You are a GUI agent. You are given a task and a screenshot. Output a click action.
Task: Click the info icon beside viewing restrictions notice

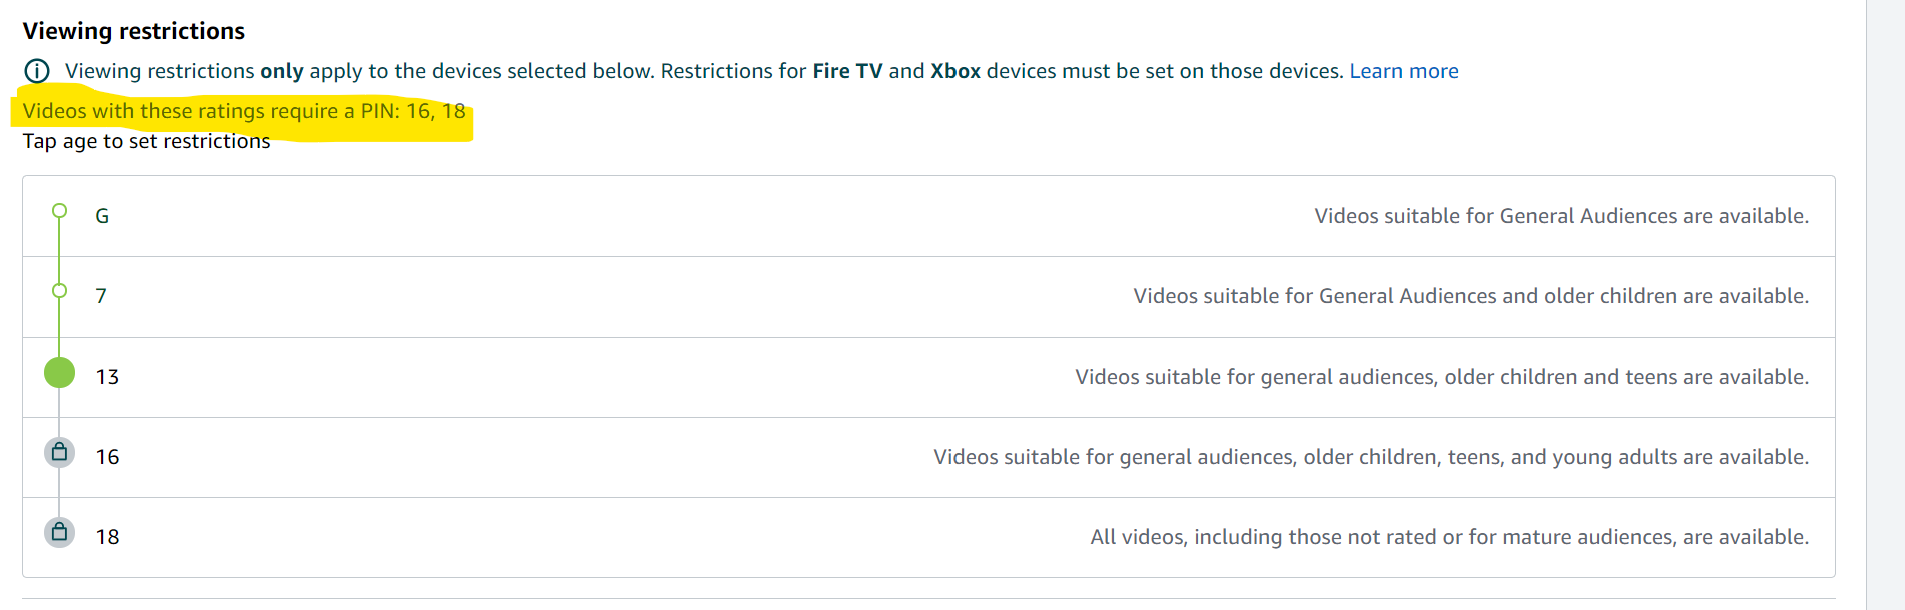click(x=36, y=71)
